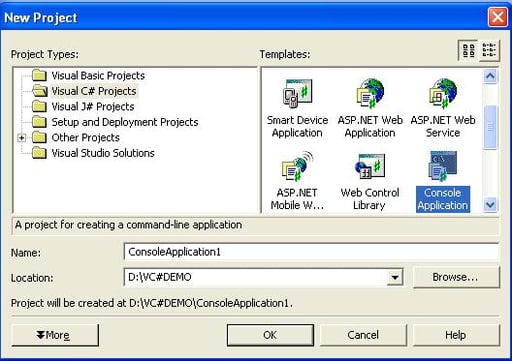512x361 pixels.
Task: Select Visual Basic Projects in the tree
Action: [98, 76]
